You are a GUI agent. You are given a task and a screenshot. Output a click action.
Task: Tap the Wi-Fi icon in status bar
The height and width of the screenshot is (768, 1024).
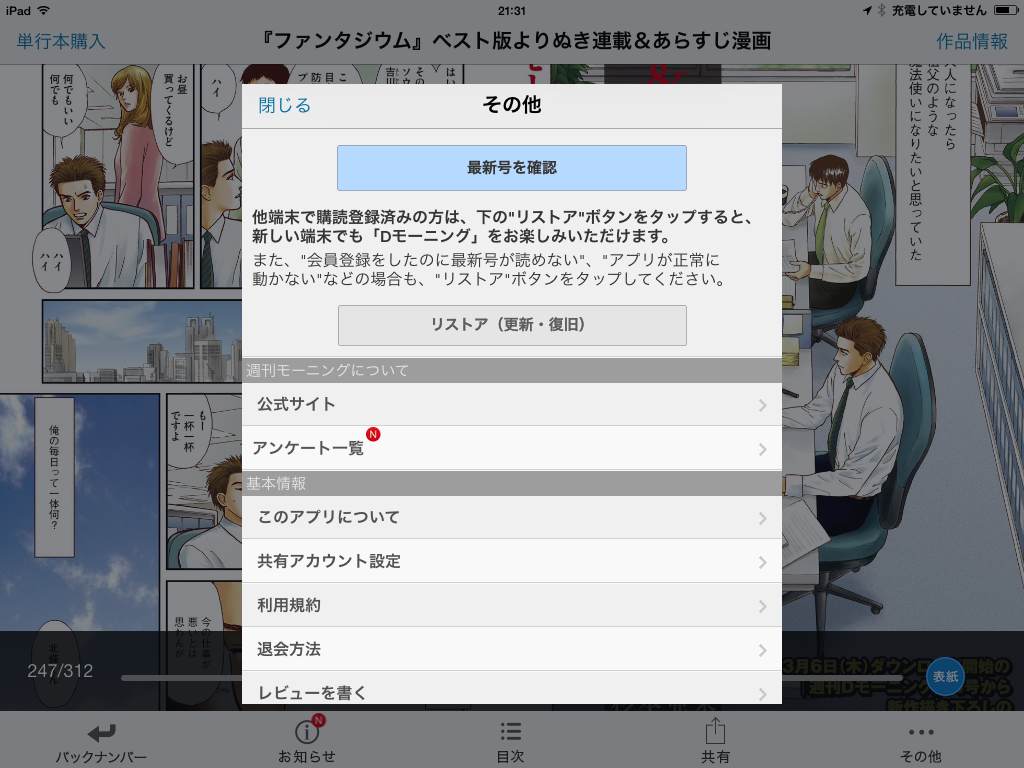coord(43,10)
